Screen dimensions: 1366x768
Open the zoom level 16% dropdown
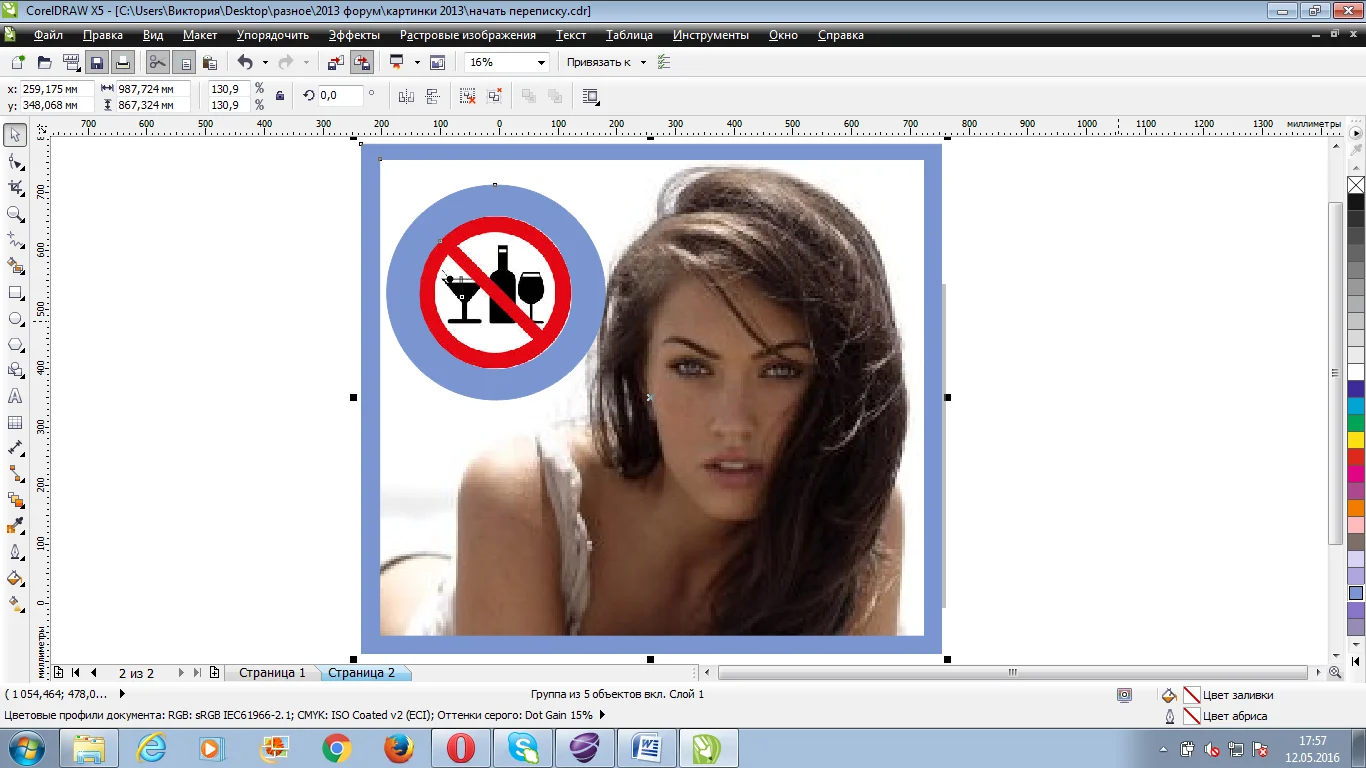541,62
